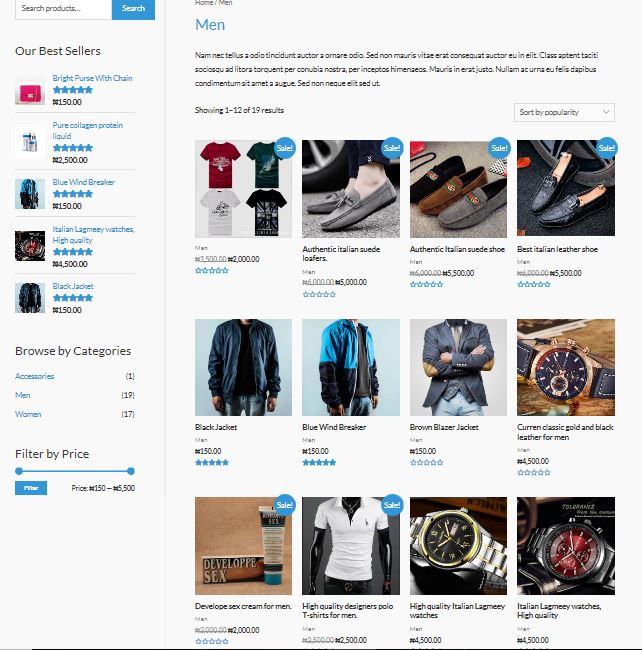Open the Women category link

click(28, 414)
